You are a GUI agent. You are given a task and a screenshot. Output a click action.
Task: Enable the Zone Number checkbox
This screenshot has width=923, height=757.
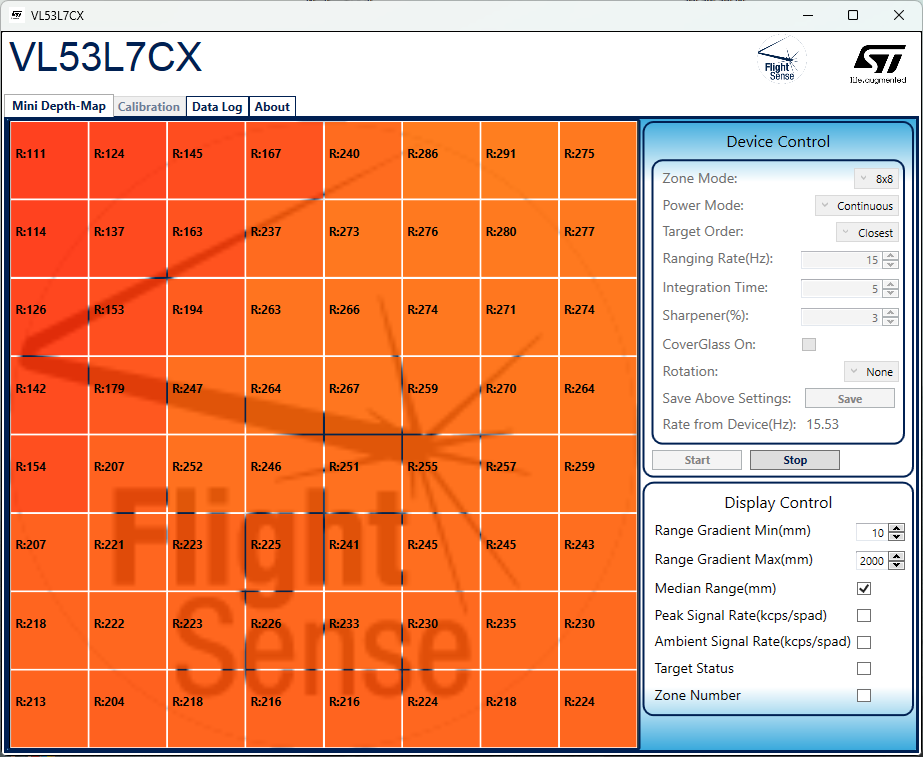coord(864,695)
